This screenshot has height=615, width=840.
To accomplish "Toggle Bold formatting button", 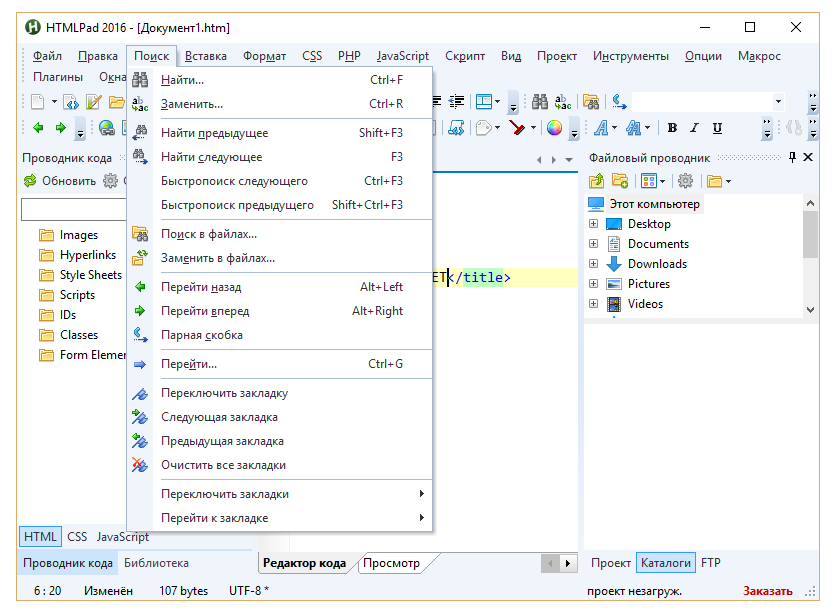I will [672, 128].
